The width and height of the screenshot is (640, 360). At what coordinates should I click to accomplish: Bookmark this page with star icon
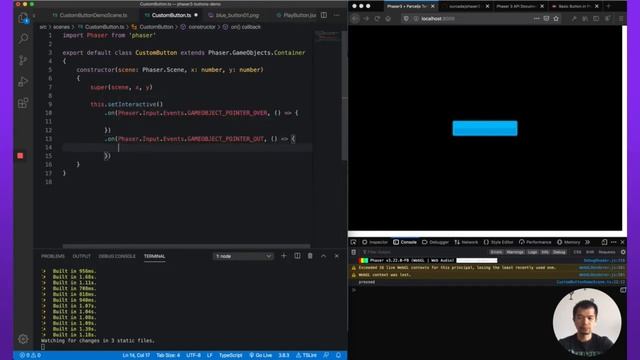click(556, 19)
